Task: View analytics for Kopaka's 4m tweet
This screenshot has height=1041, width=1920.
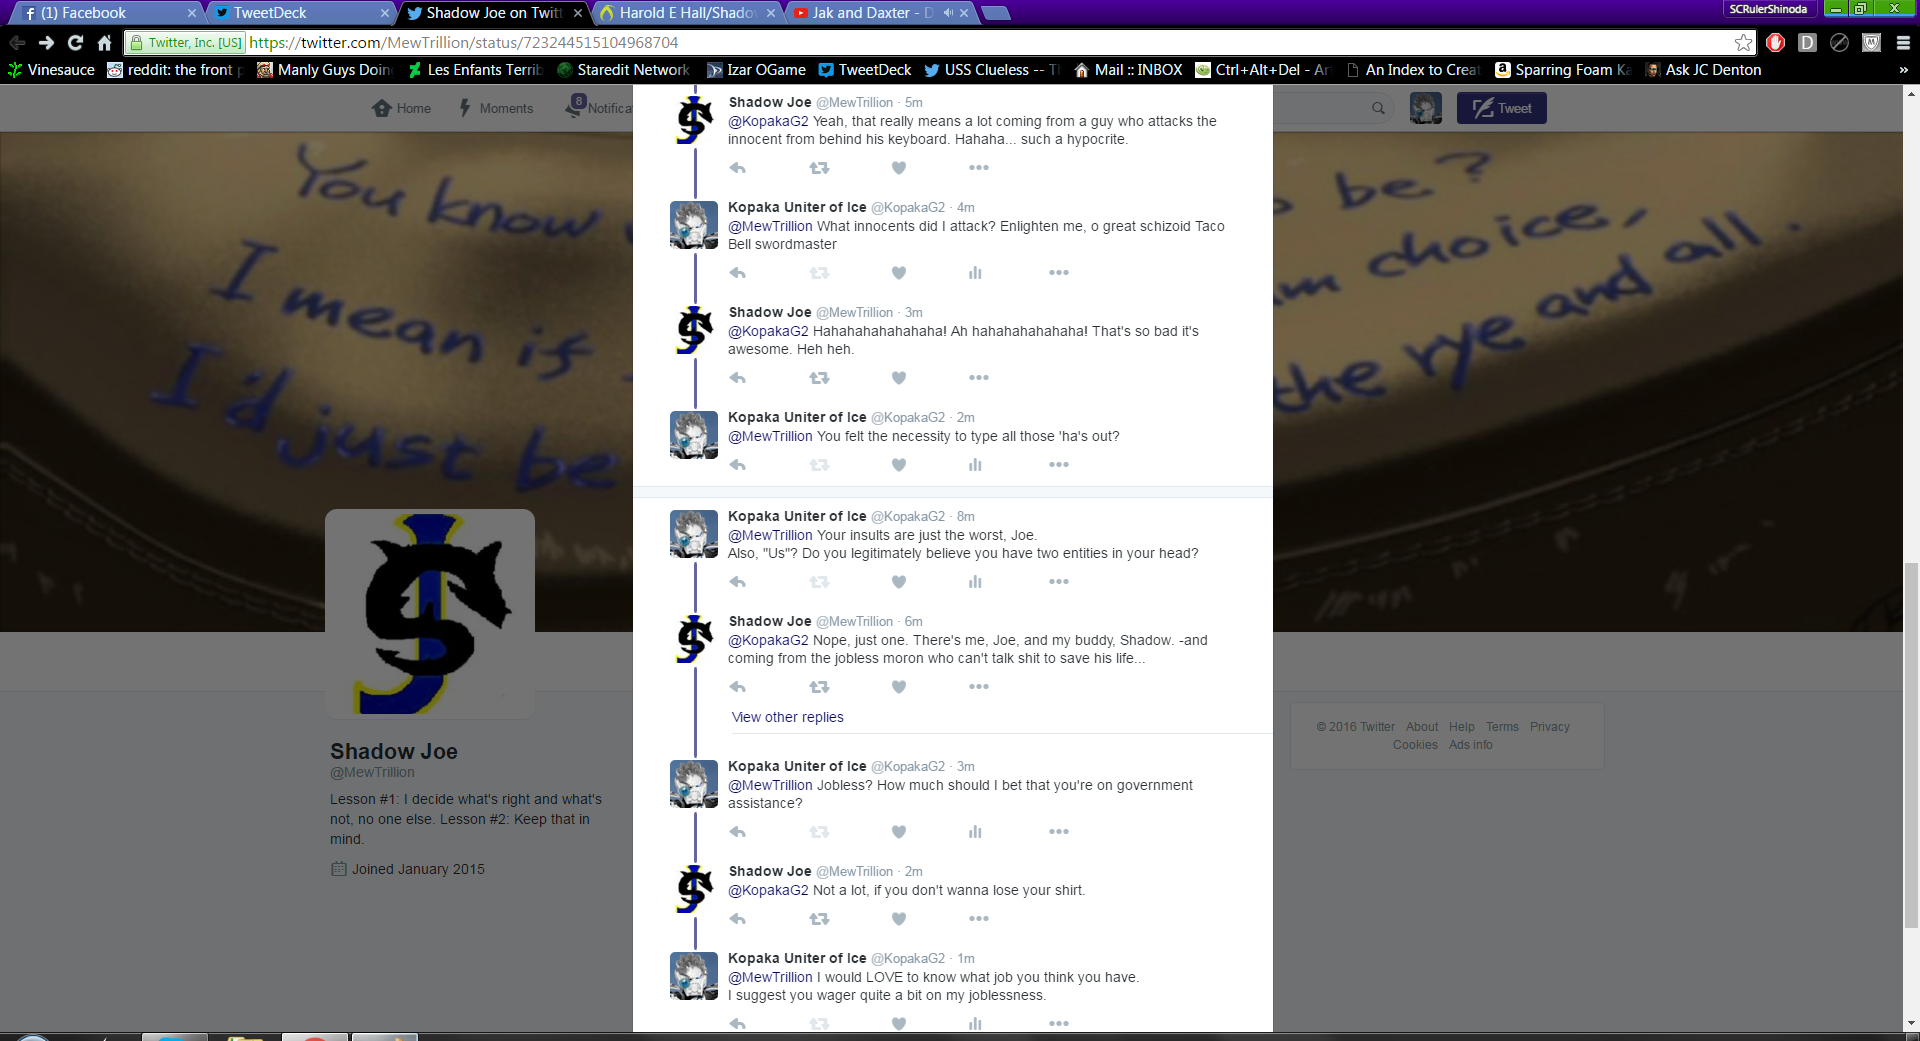Action: point(975,273)
